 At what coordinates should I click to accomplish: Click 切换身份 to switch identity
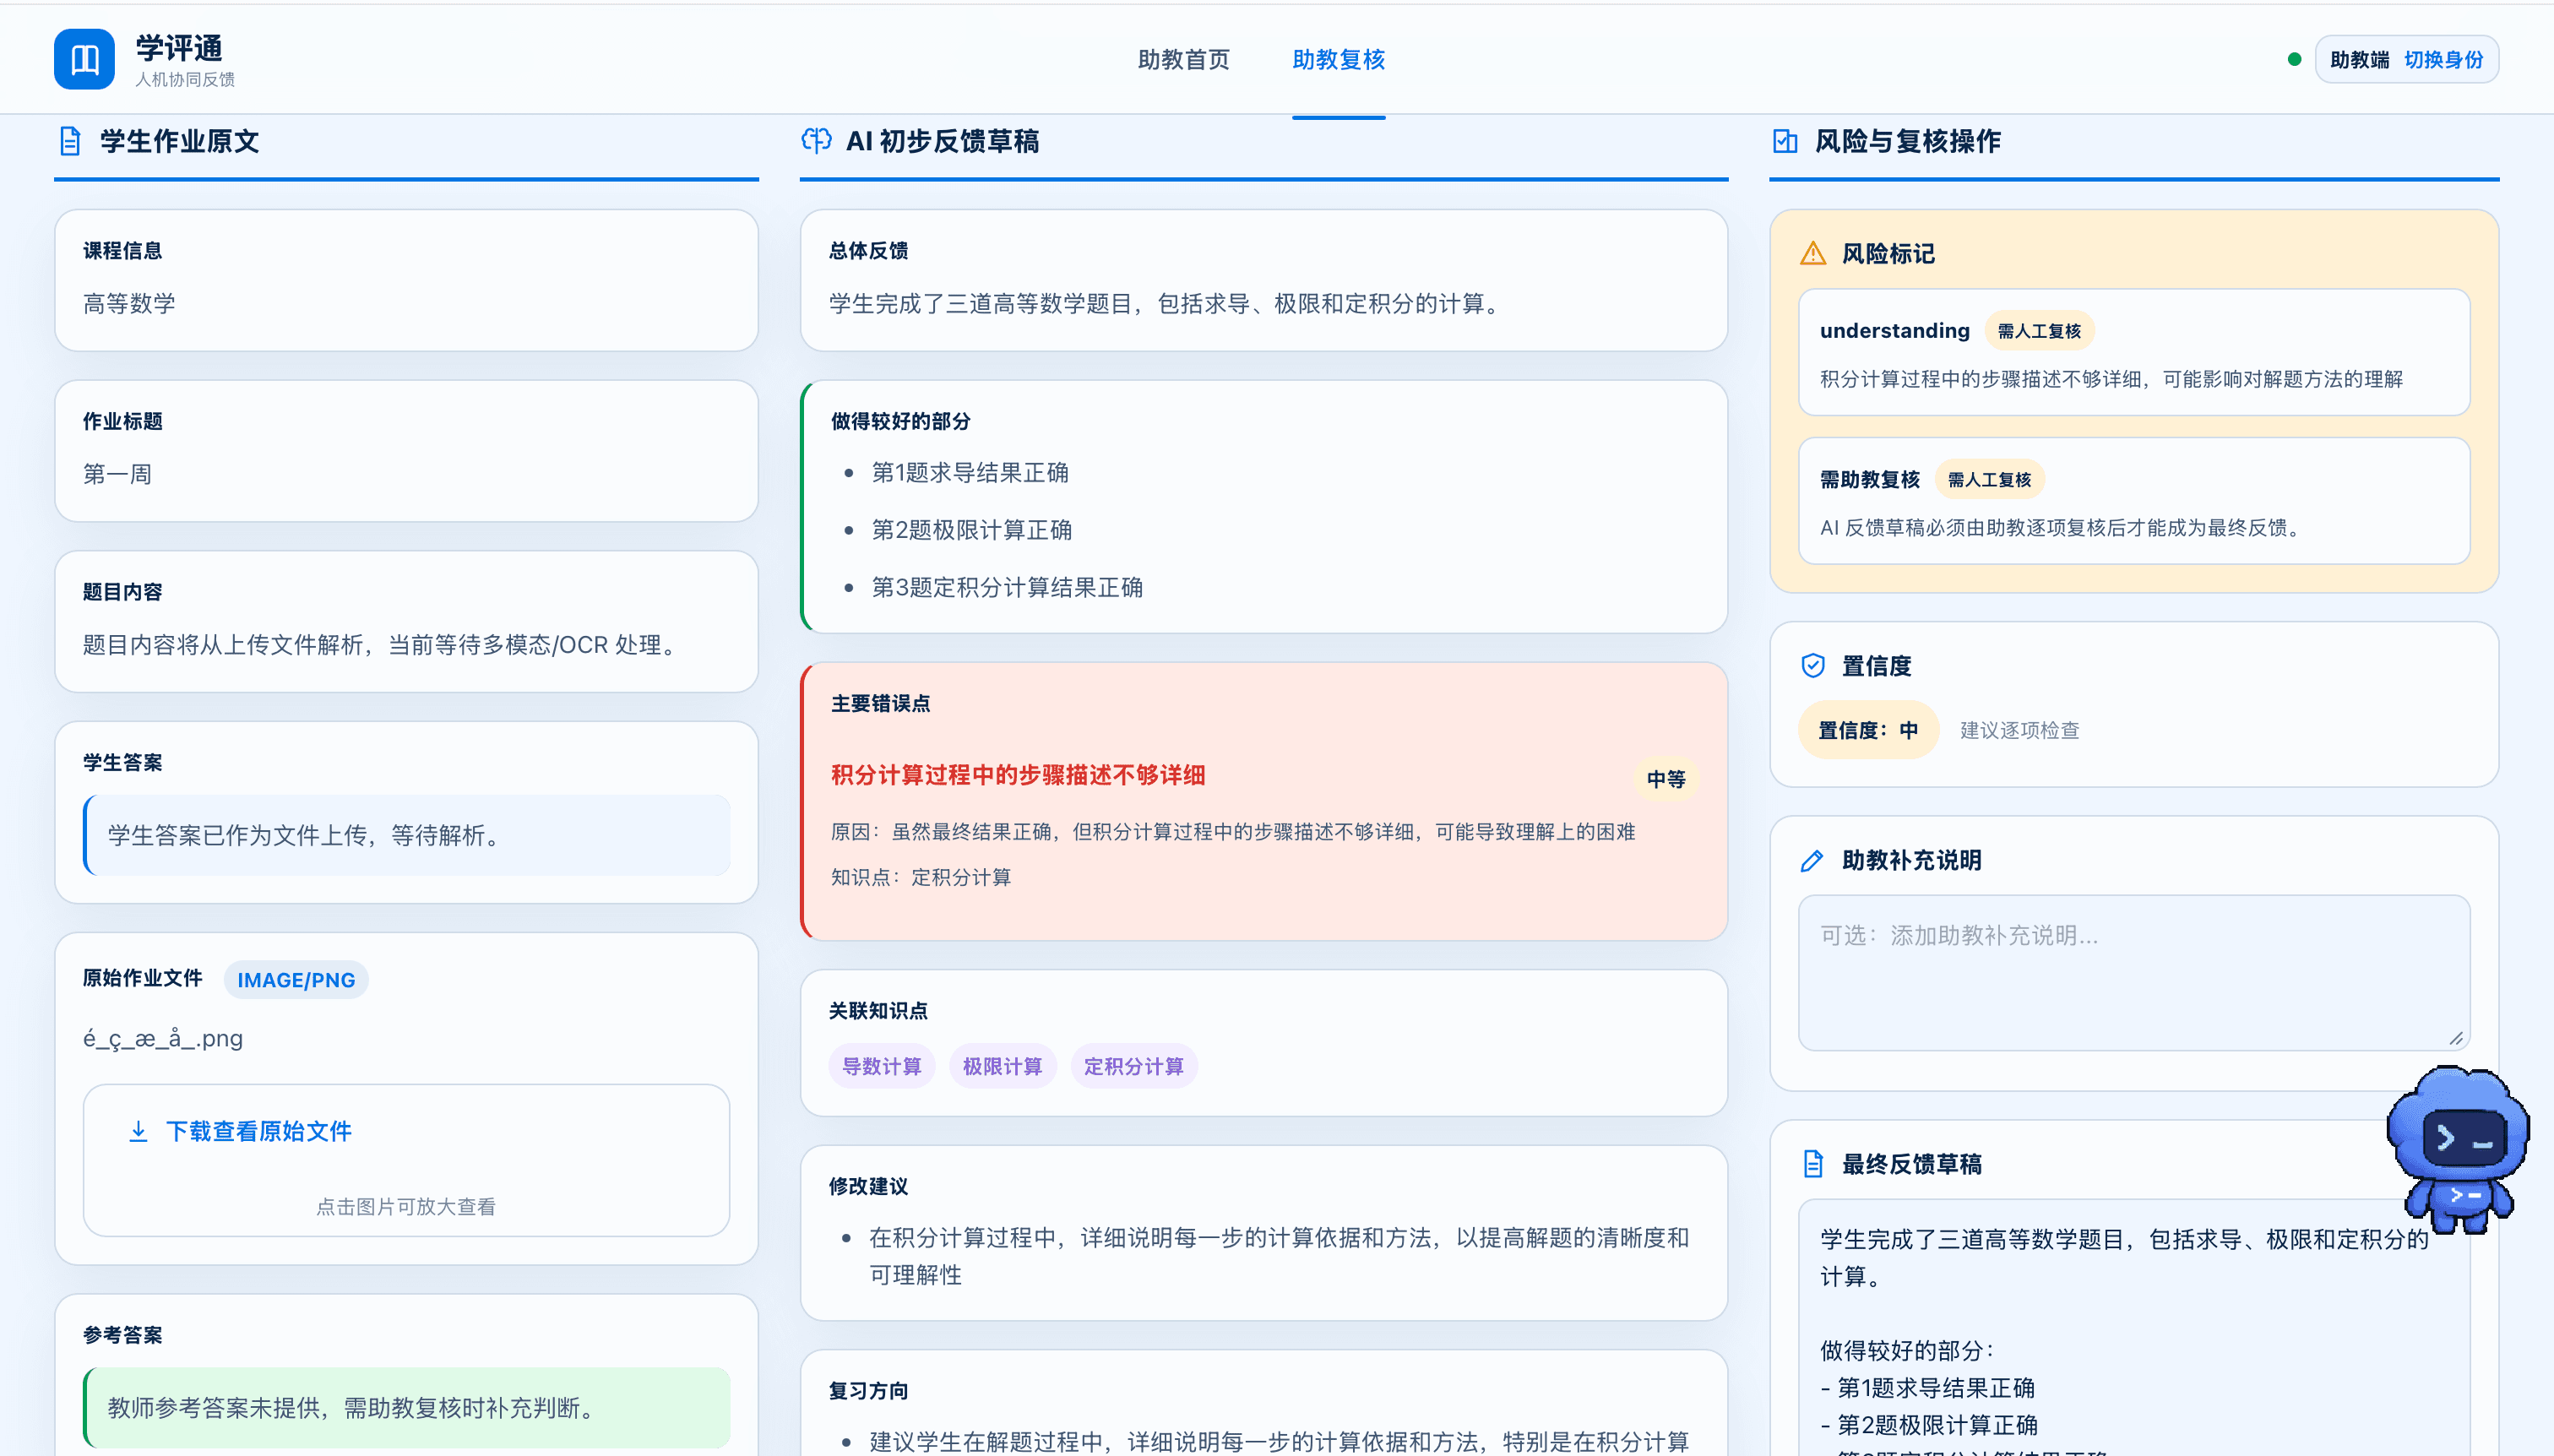[x=2444, y=60]
